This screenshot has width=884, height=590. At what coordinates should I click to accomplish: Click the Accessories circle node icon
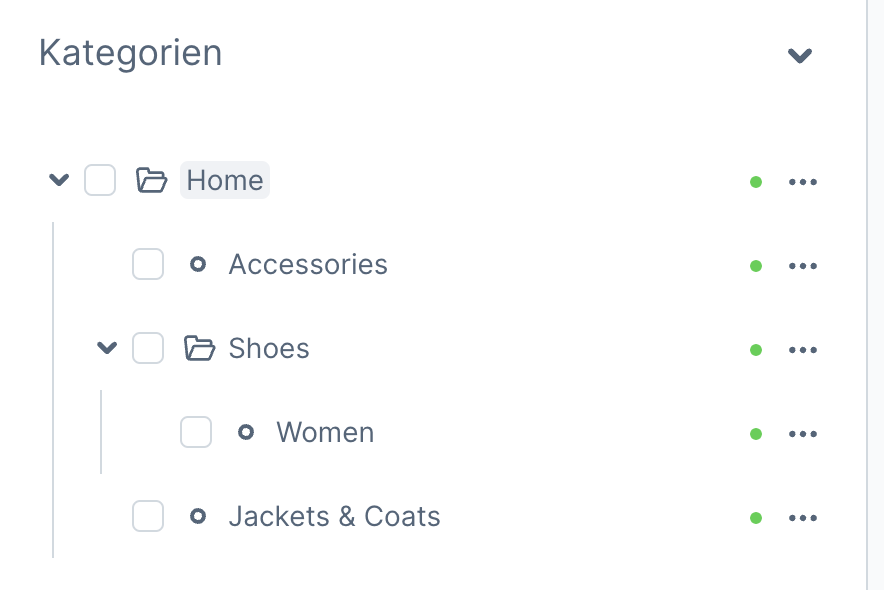coord(198,265)
